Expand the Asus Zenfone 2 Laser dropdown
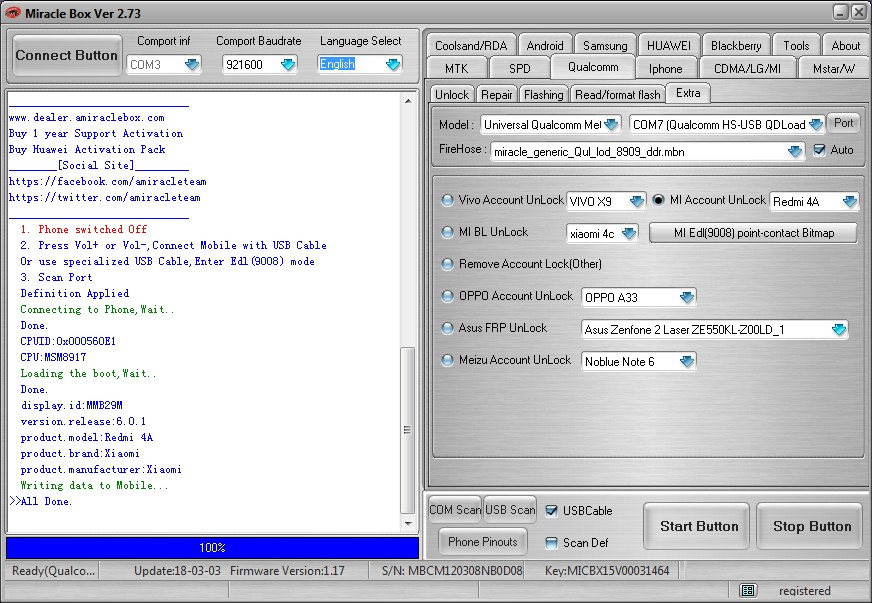The height and width of the screenshot is (603, 872). click(x=839, y=329)
